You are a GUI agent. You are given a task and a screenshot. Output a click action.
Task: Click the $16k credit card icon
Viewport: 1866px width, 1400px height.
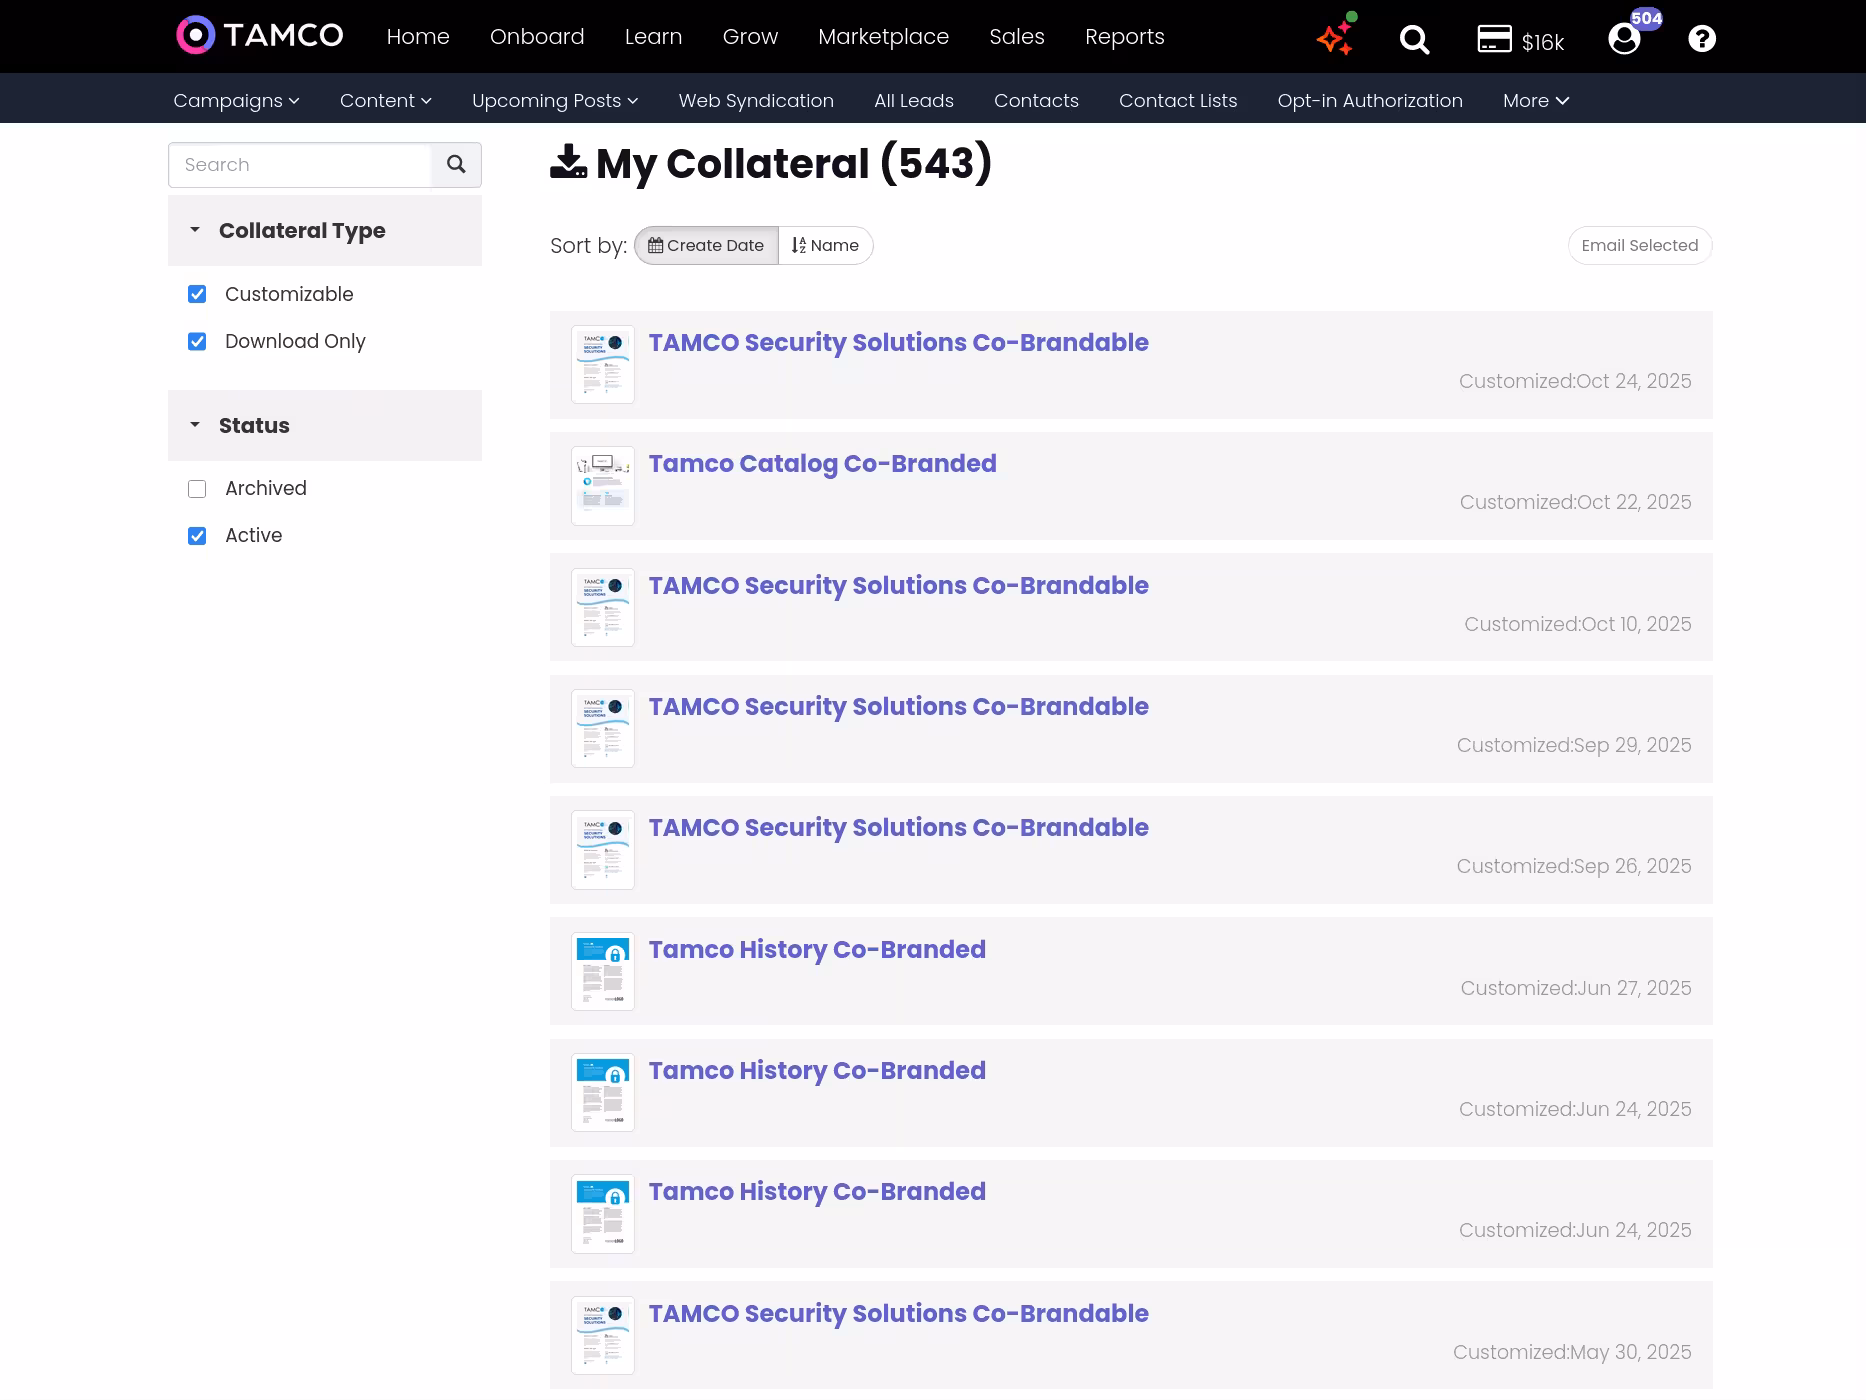point(1494,39)
